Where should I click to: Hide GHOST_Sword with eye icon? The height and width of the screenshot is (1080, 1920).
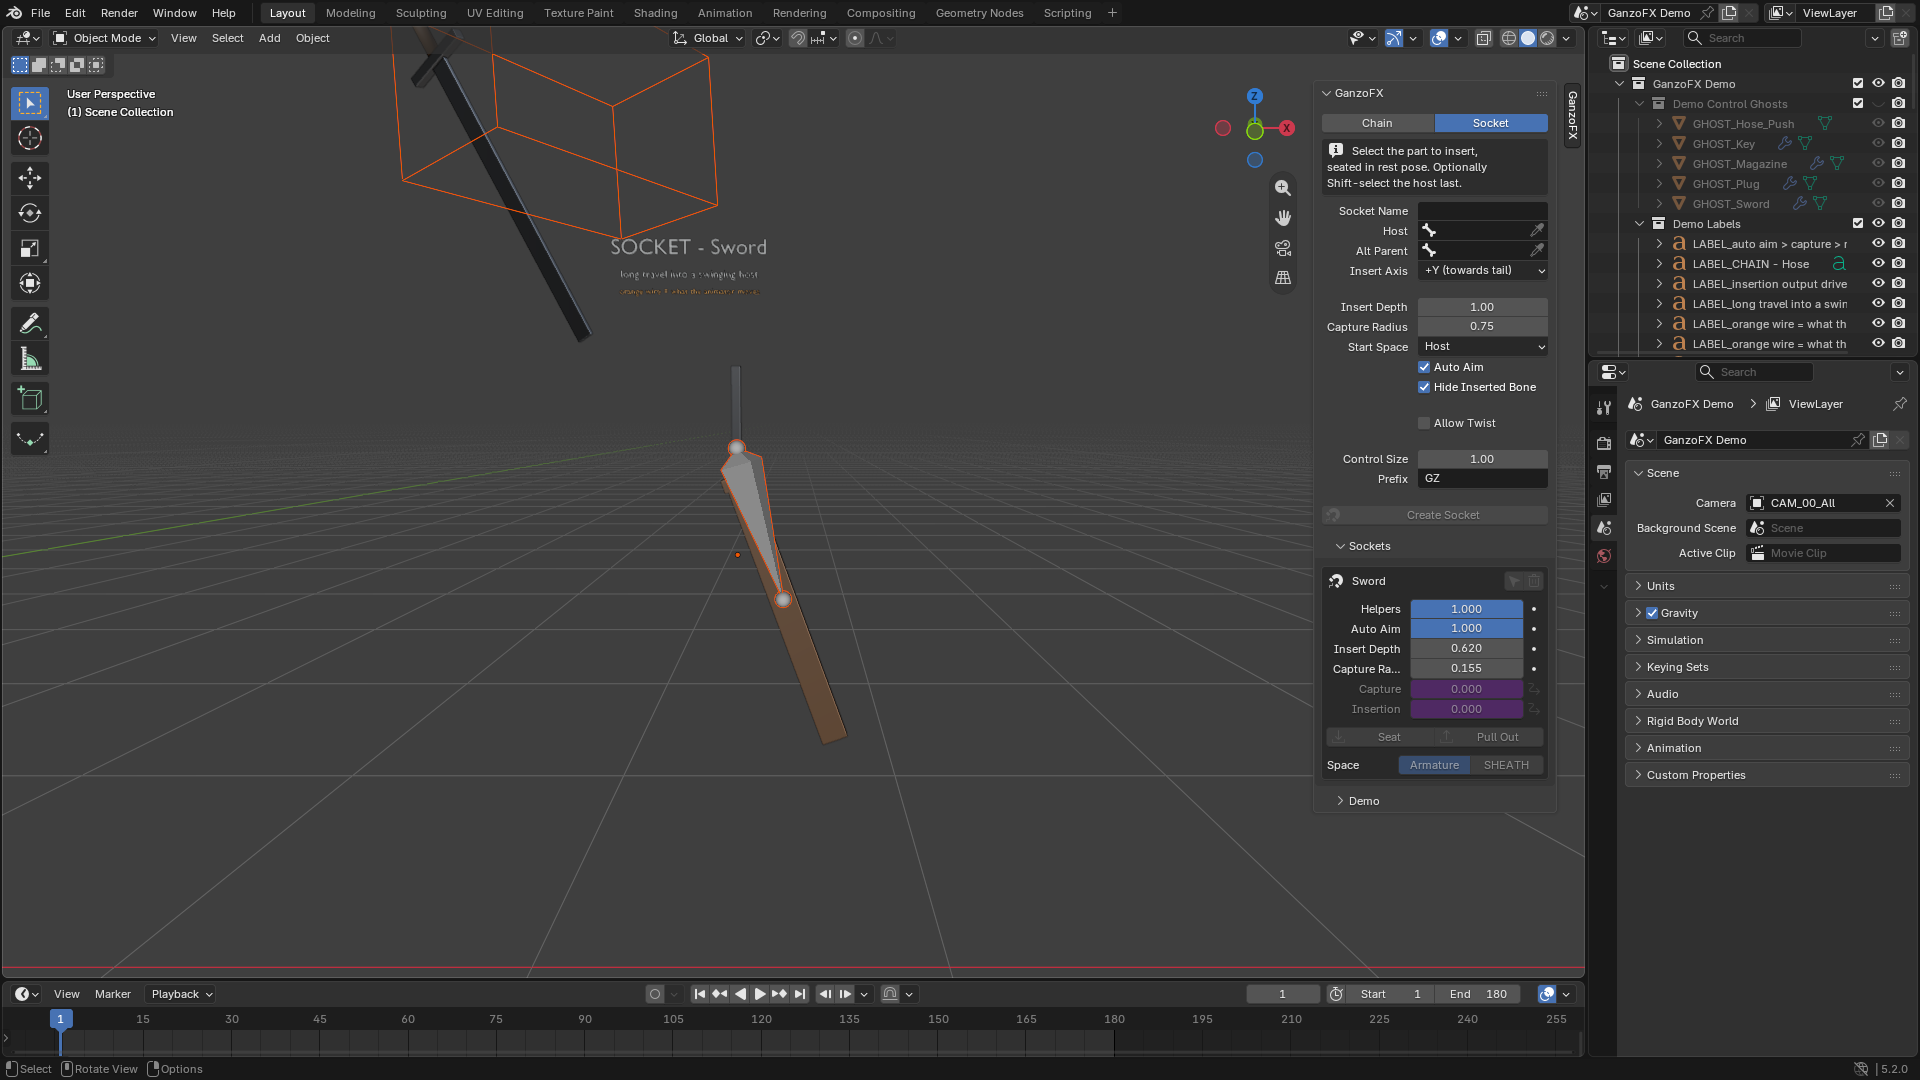pos(1878,204)
